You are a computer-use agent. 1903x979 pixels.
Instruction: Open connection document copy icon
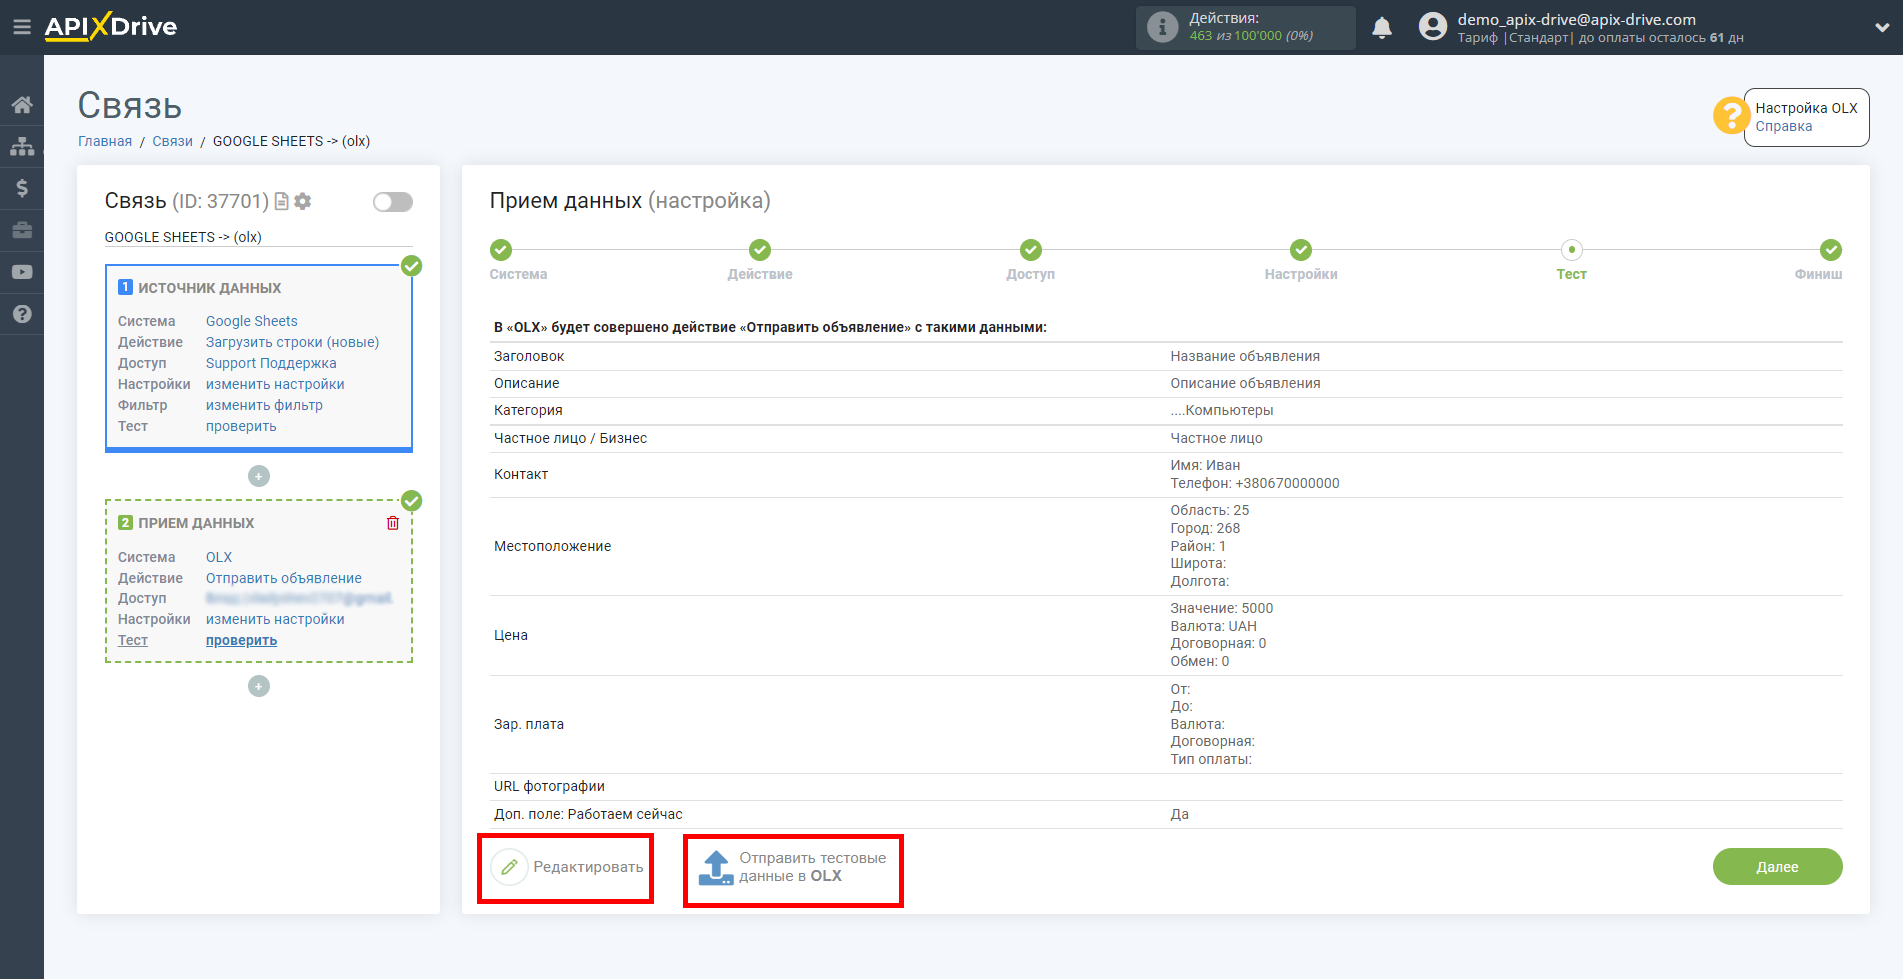(282, 201)
